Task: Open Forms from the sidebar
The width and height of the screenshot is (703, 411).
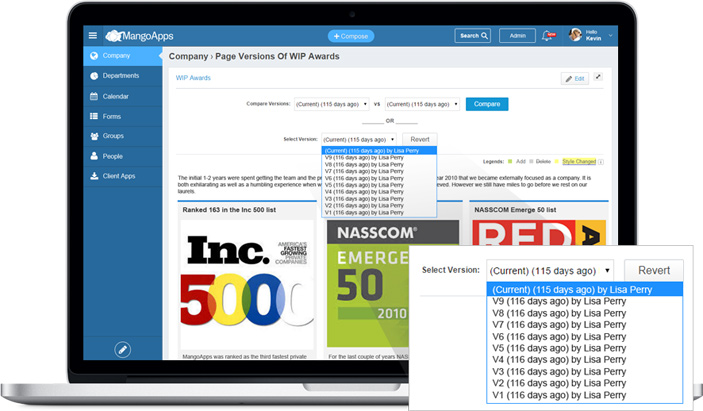Action: [x=123, y=117]
